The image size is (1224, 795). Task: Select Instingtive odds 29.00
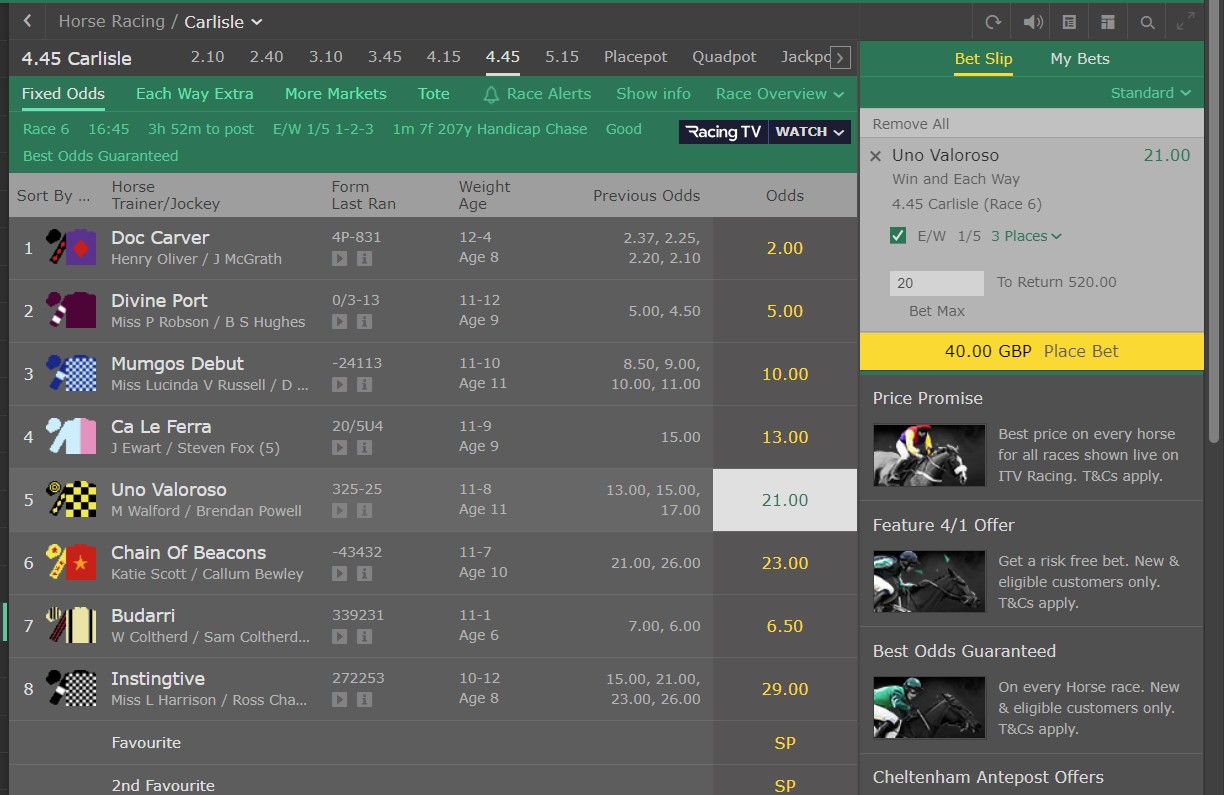(x=785, y=689)
